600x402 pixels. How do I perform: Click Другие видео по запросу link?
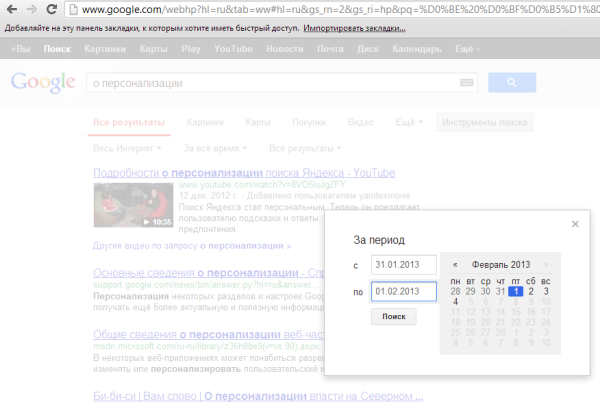point(192,246)
